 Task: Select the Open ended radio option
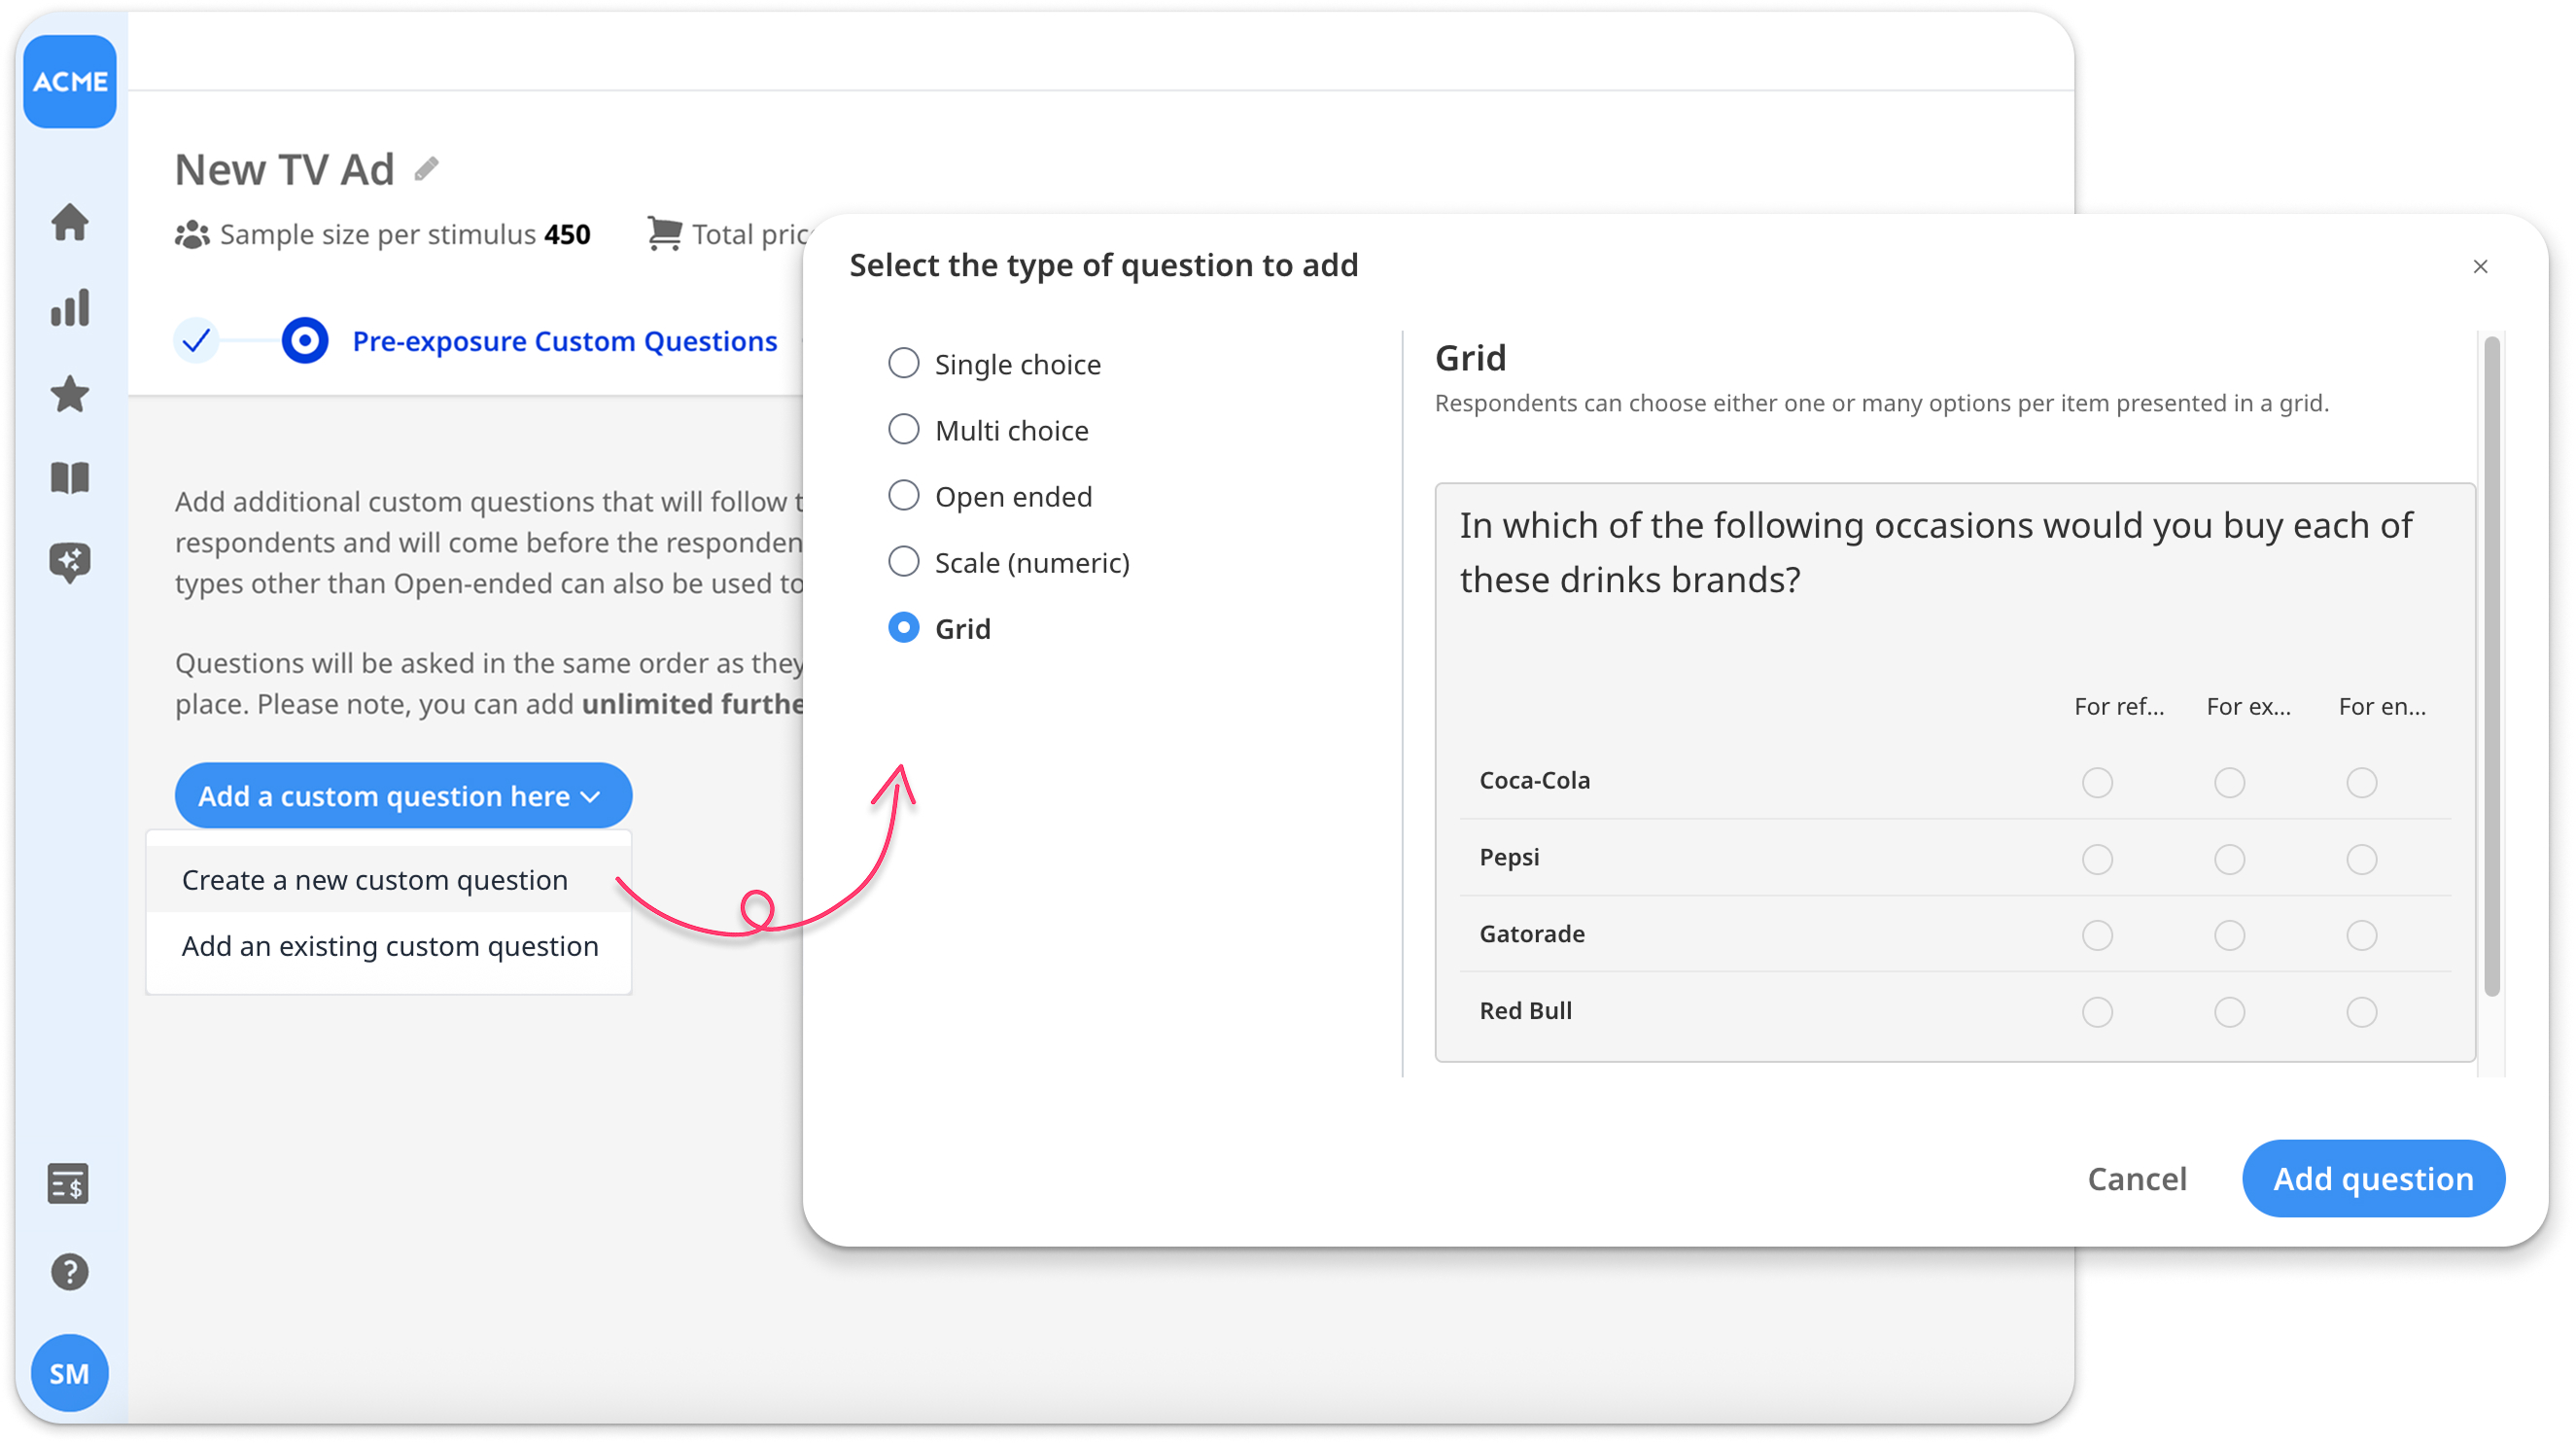[x=903, y=496]
